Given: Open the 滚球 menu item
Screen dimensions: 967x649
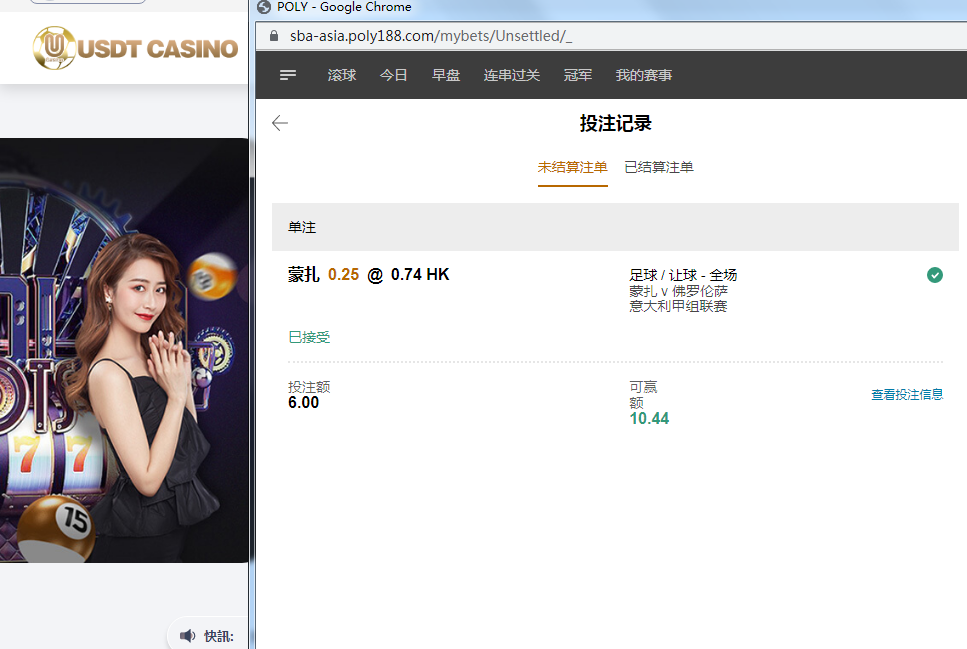Looking at the screenshot, I should point(342,75).
